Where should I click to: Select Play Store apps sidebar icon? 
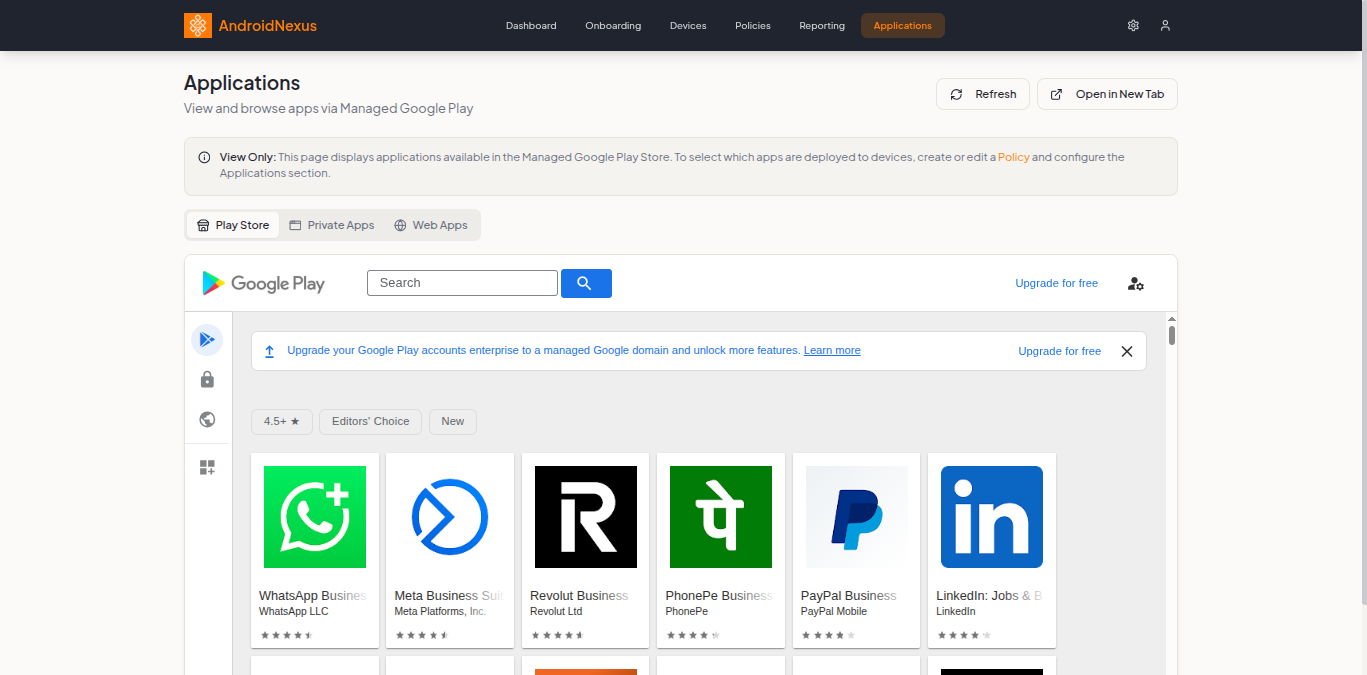click(x=207, y=340)
